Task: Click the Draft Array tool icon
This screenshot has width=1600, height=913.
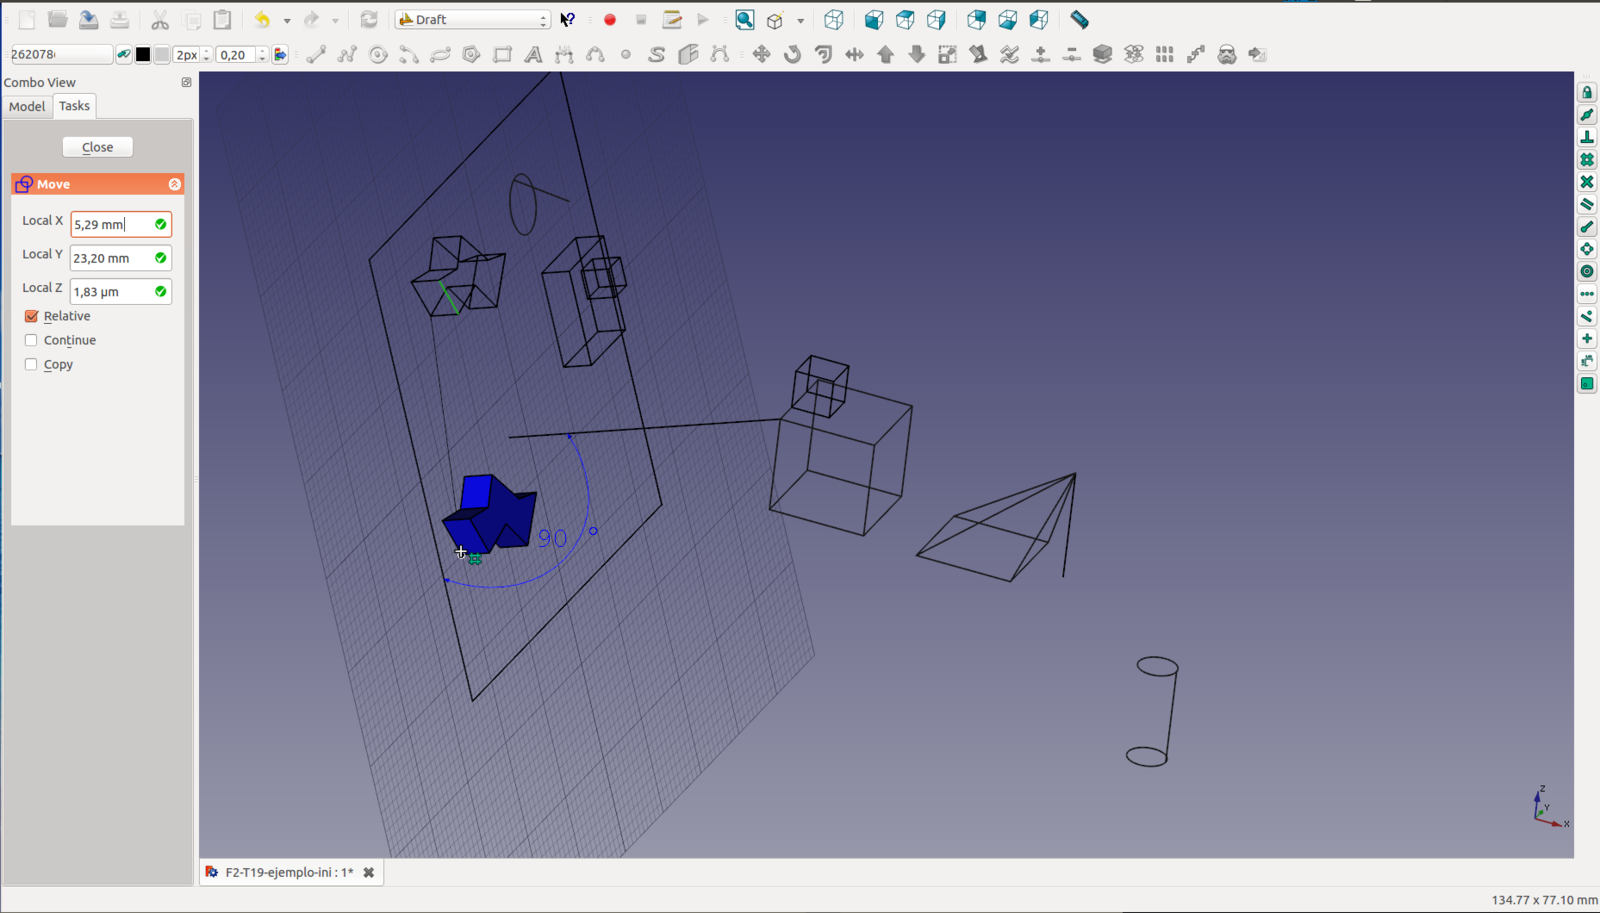Action: pyautogui.click(x=1164, y=55)
